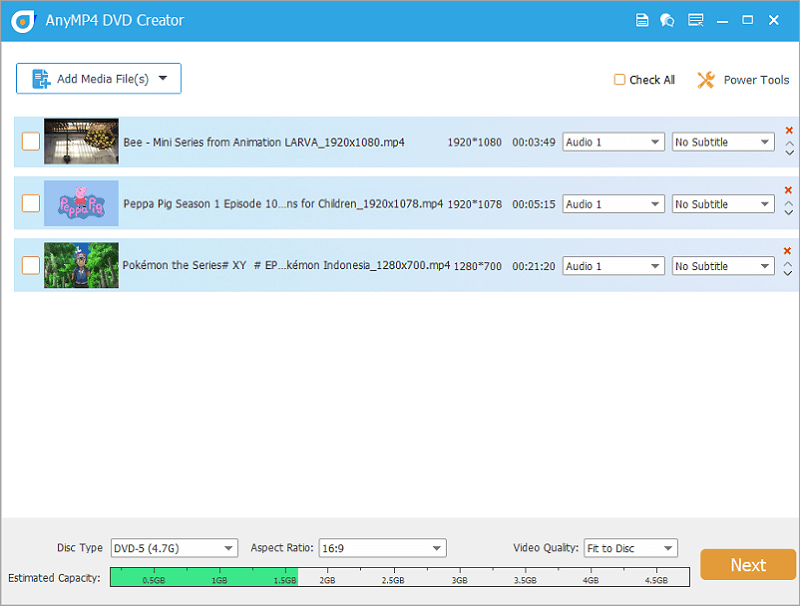Viewport: 800px width, 606px height.
Task: Open Audio 1 dropdown for Peppa Pig
Action: (x=613, y=204)
